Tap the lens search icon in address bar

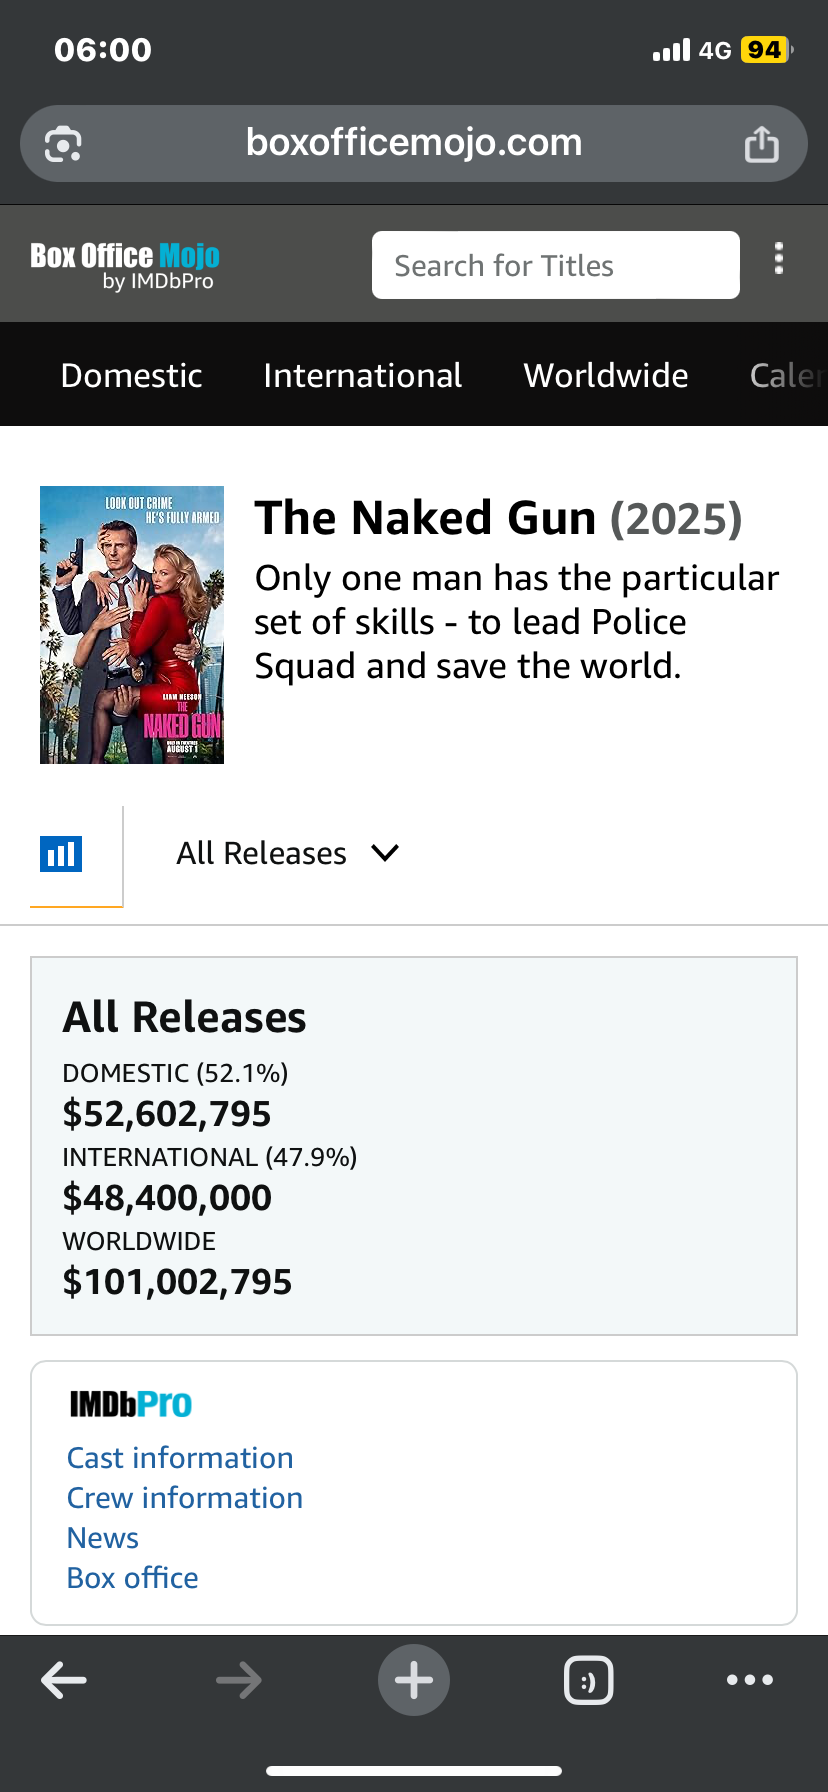[63, 144]
